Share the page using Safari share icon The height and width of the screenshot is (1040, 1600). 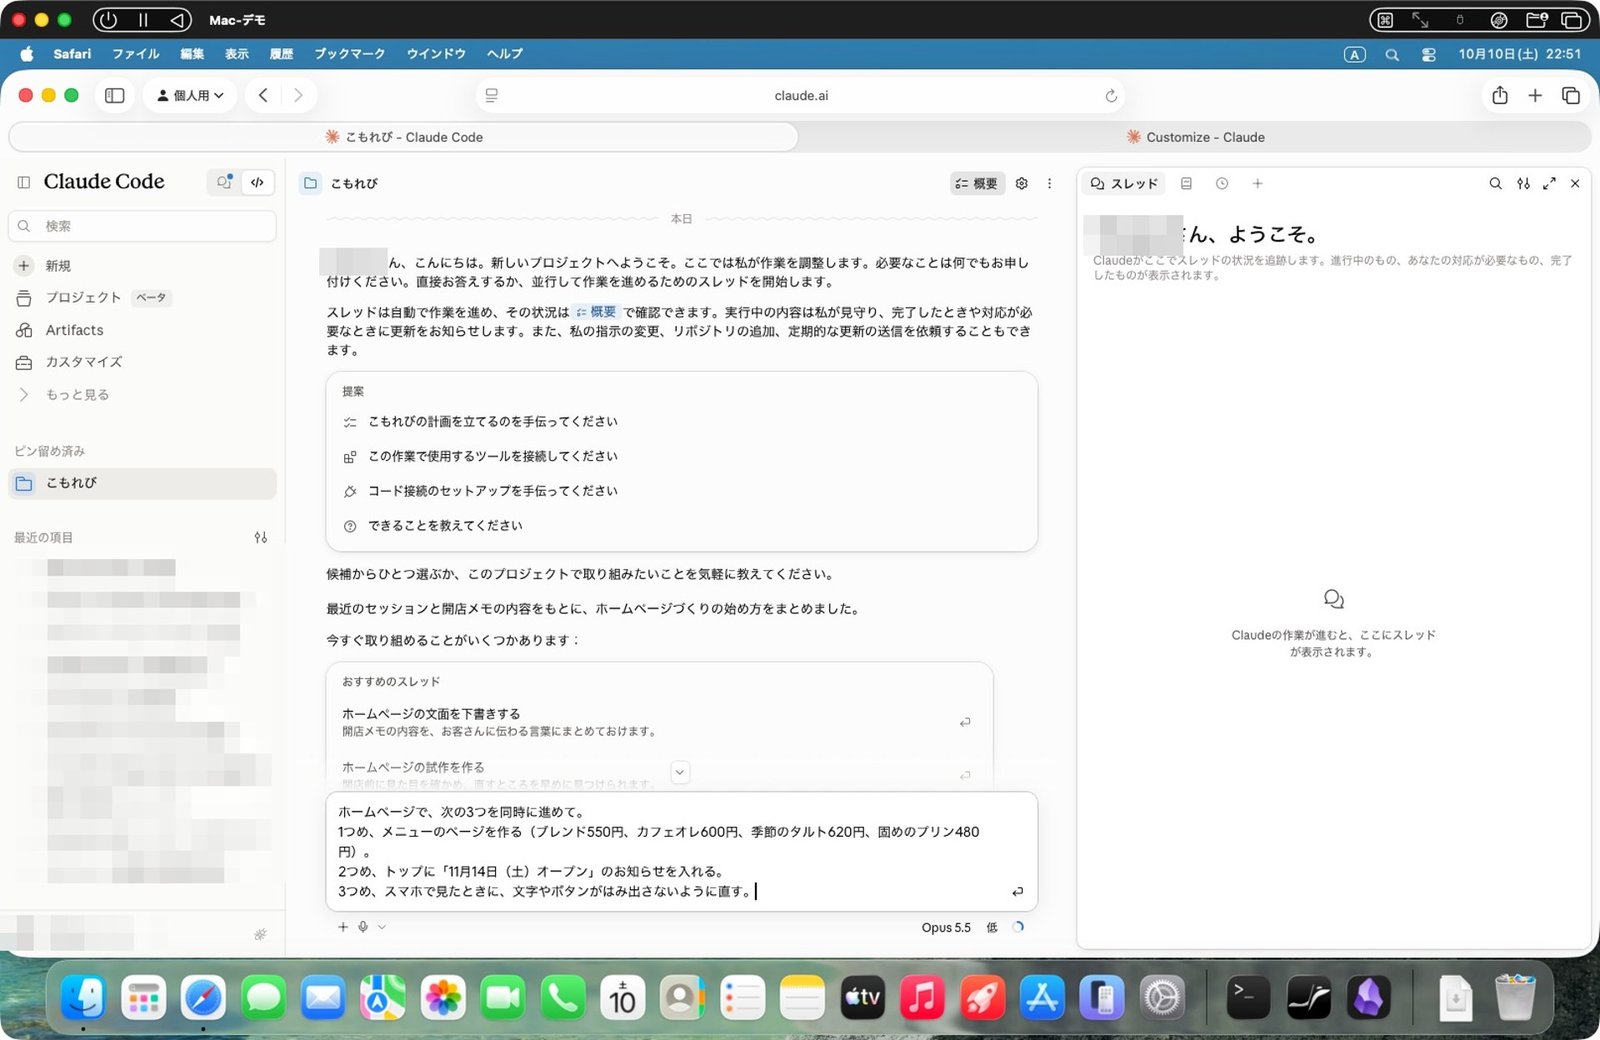1499,95
